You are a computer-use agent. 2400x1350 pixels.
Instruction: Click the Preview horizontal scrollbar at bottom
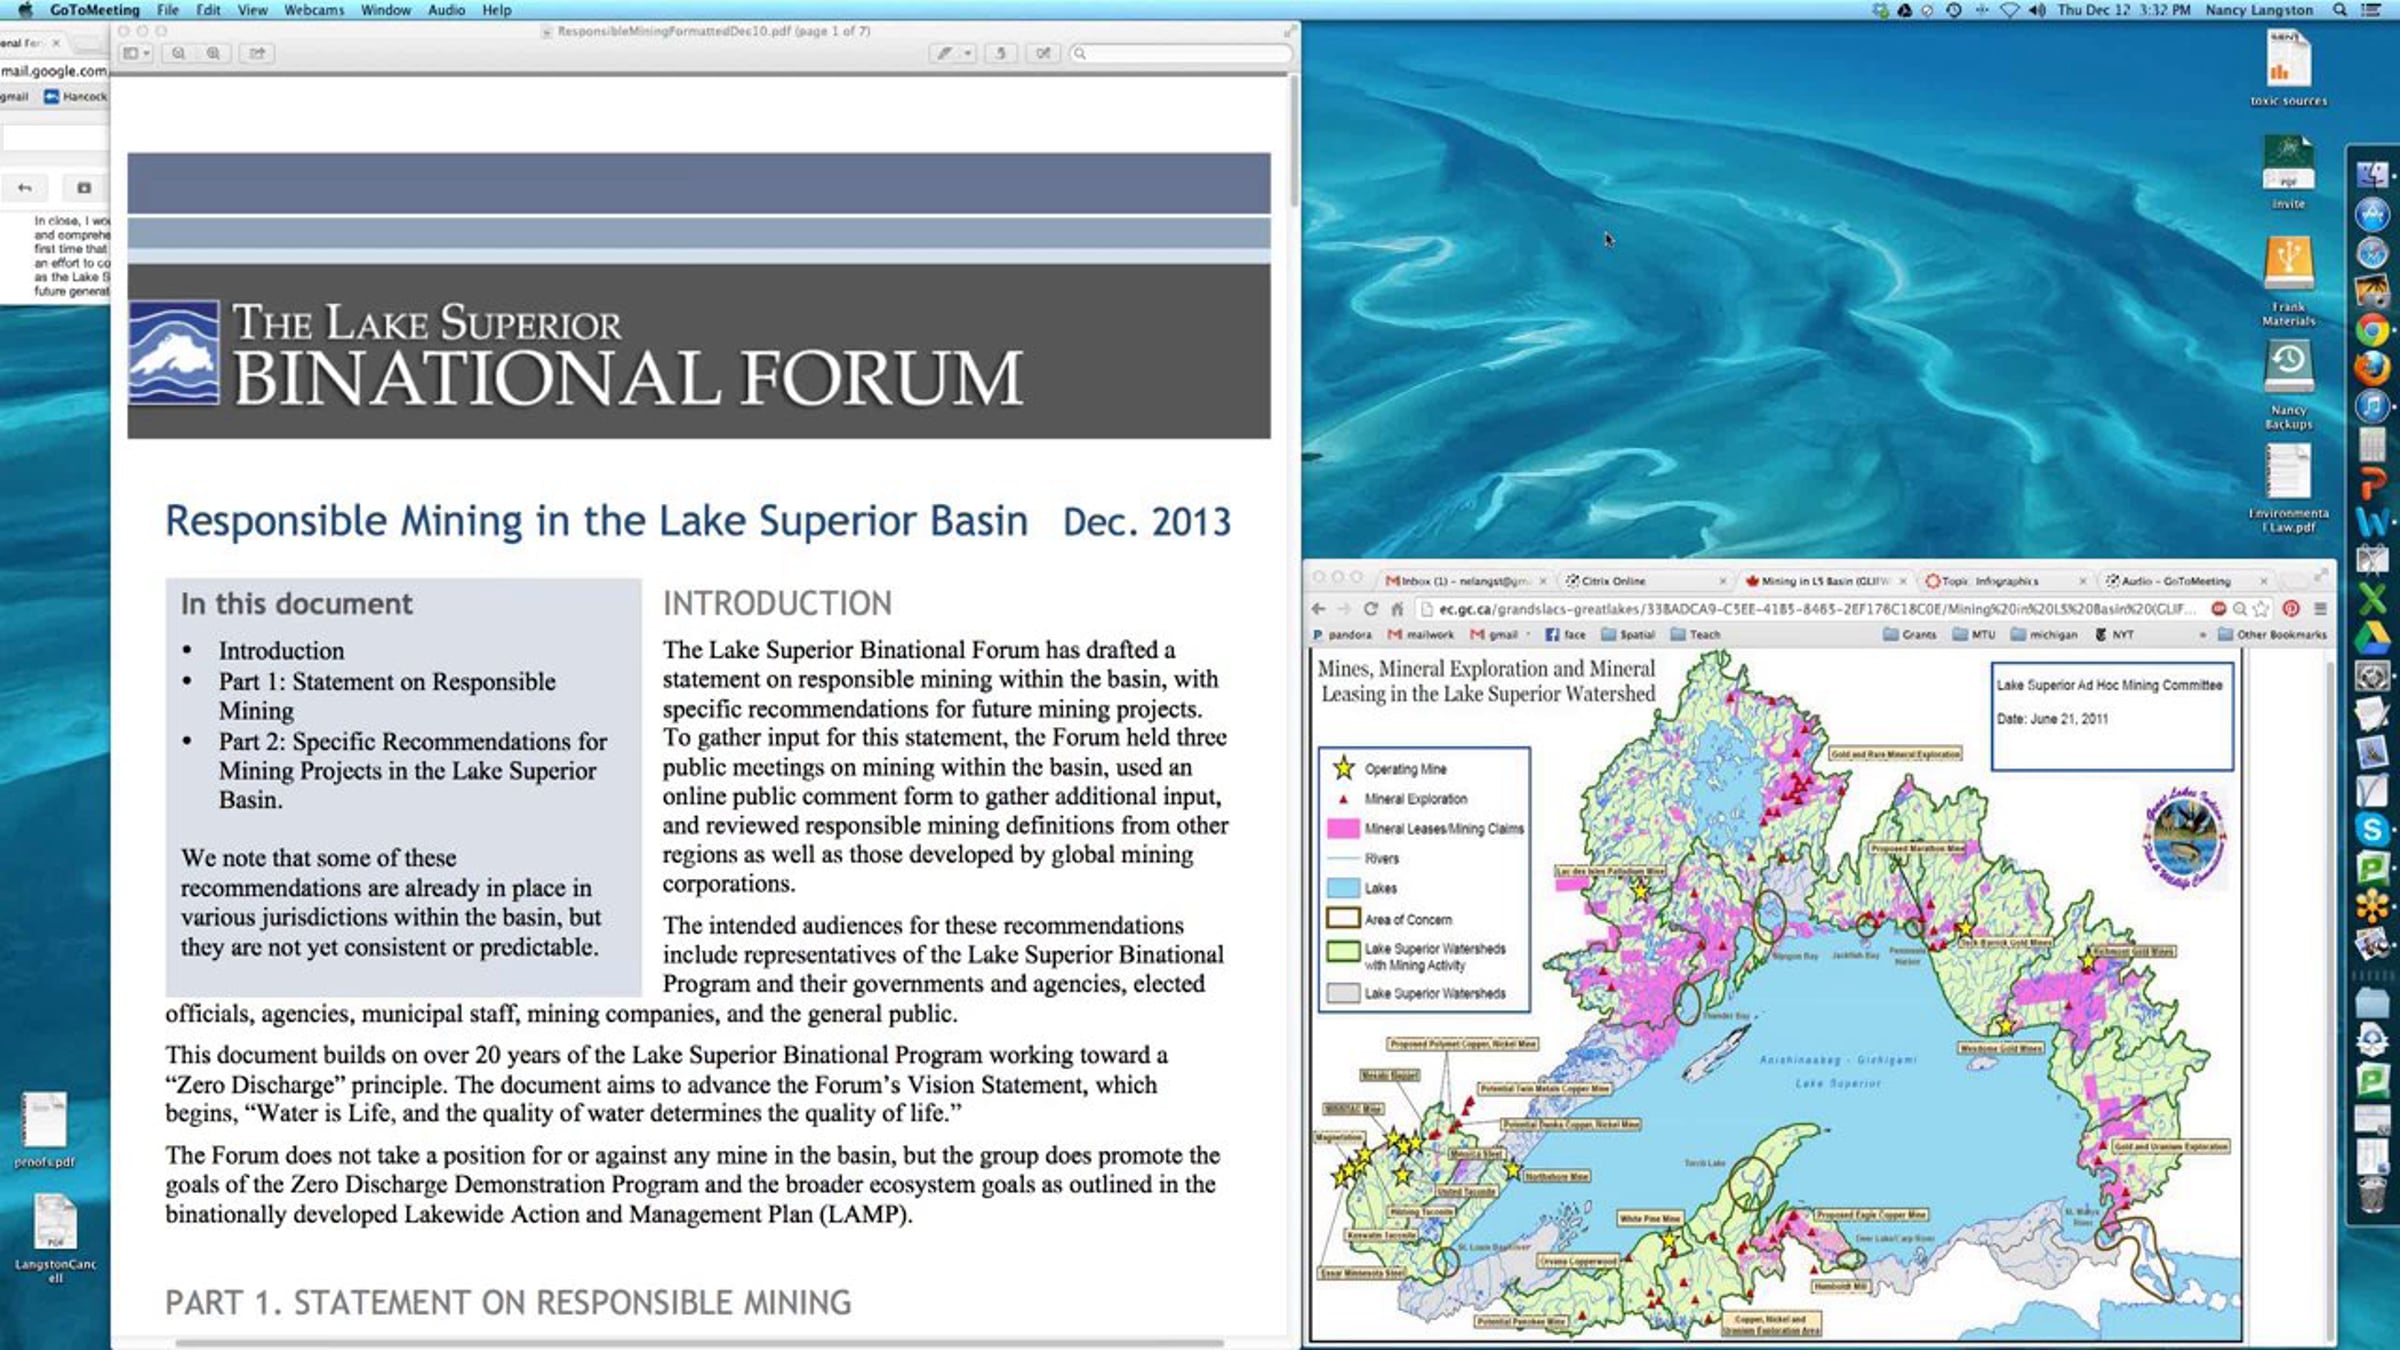point(700,1343)
